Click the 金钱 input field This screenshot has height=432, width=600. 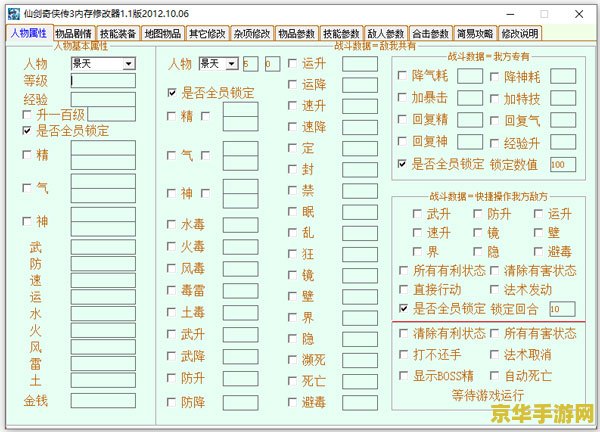coord(103,401)
